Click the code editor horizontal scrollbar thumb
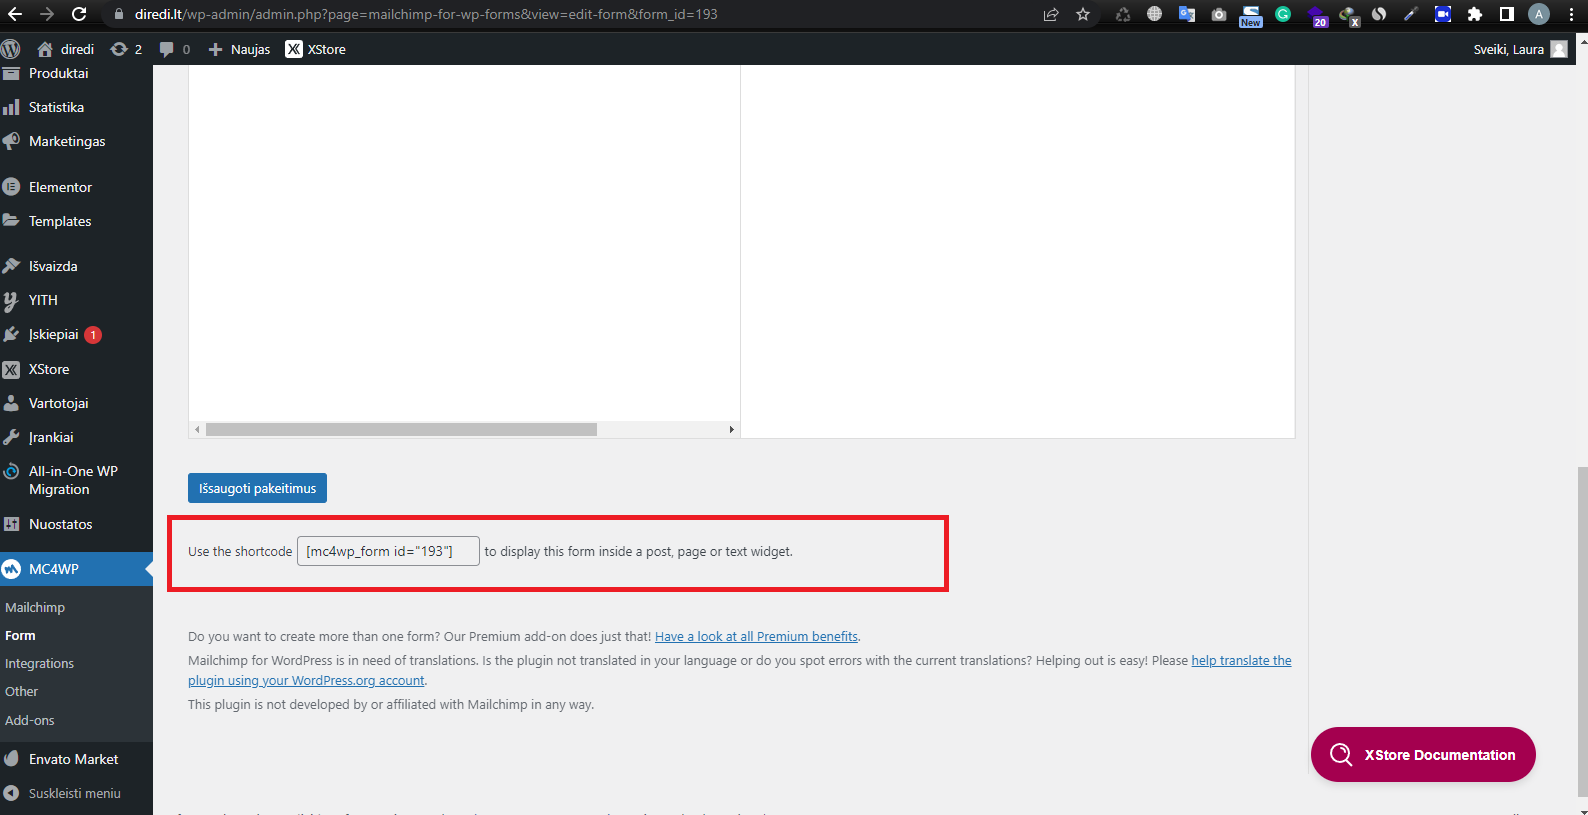 click(401, 429)
